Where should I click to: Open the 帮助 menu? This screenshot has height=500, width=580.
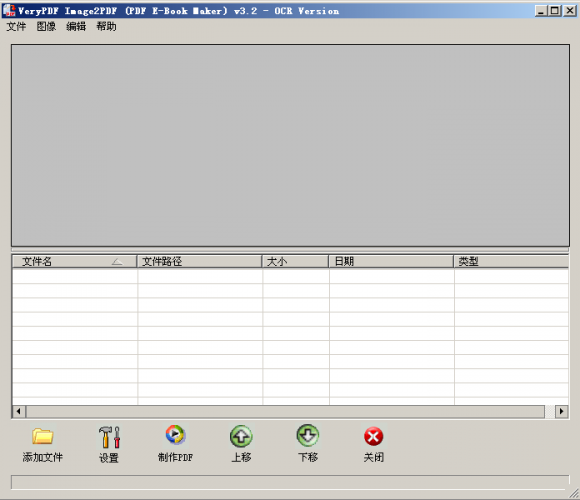(x=107, y=26)
